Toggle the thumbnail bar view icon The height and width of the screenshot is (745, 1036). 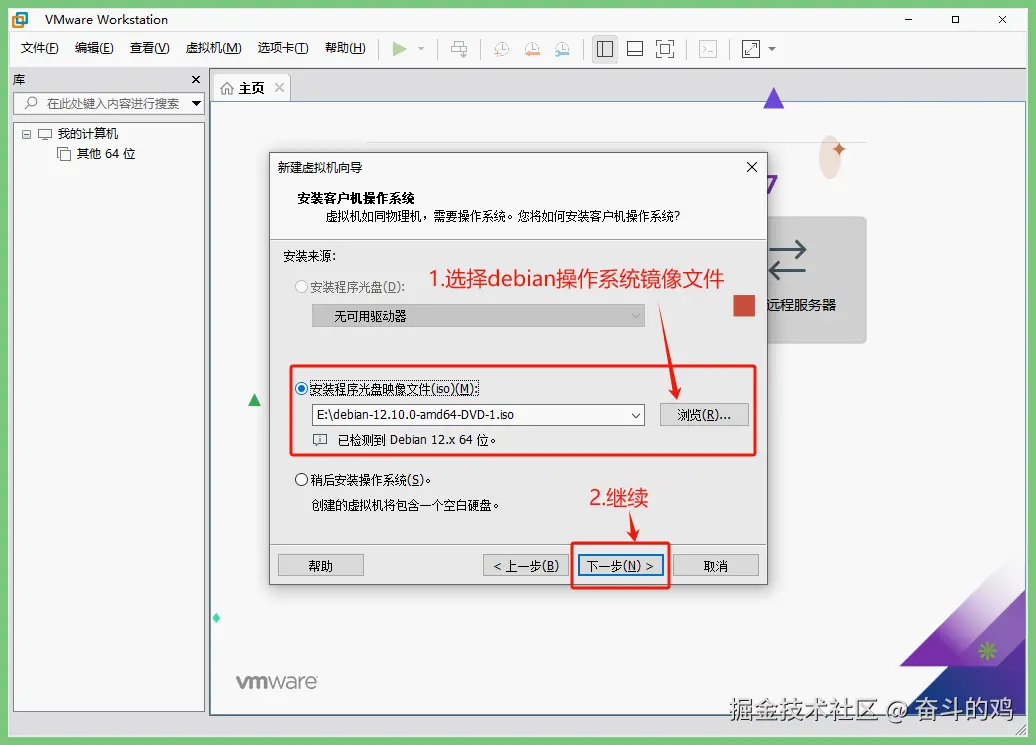[x=635, y=49]
